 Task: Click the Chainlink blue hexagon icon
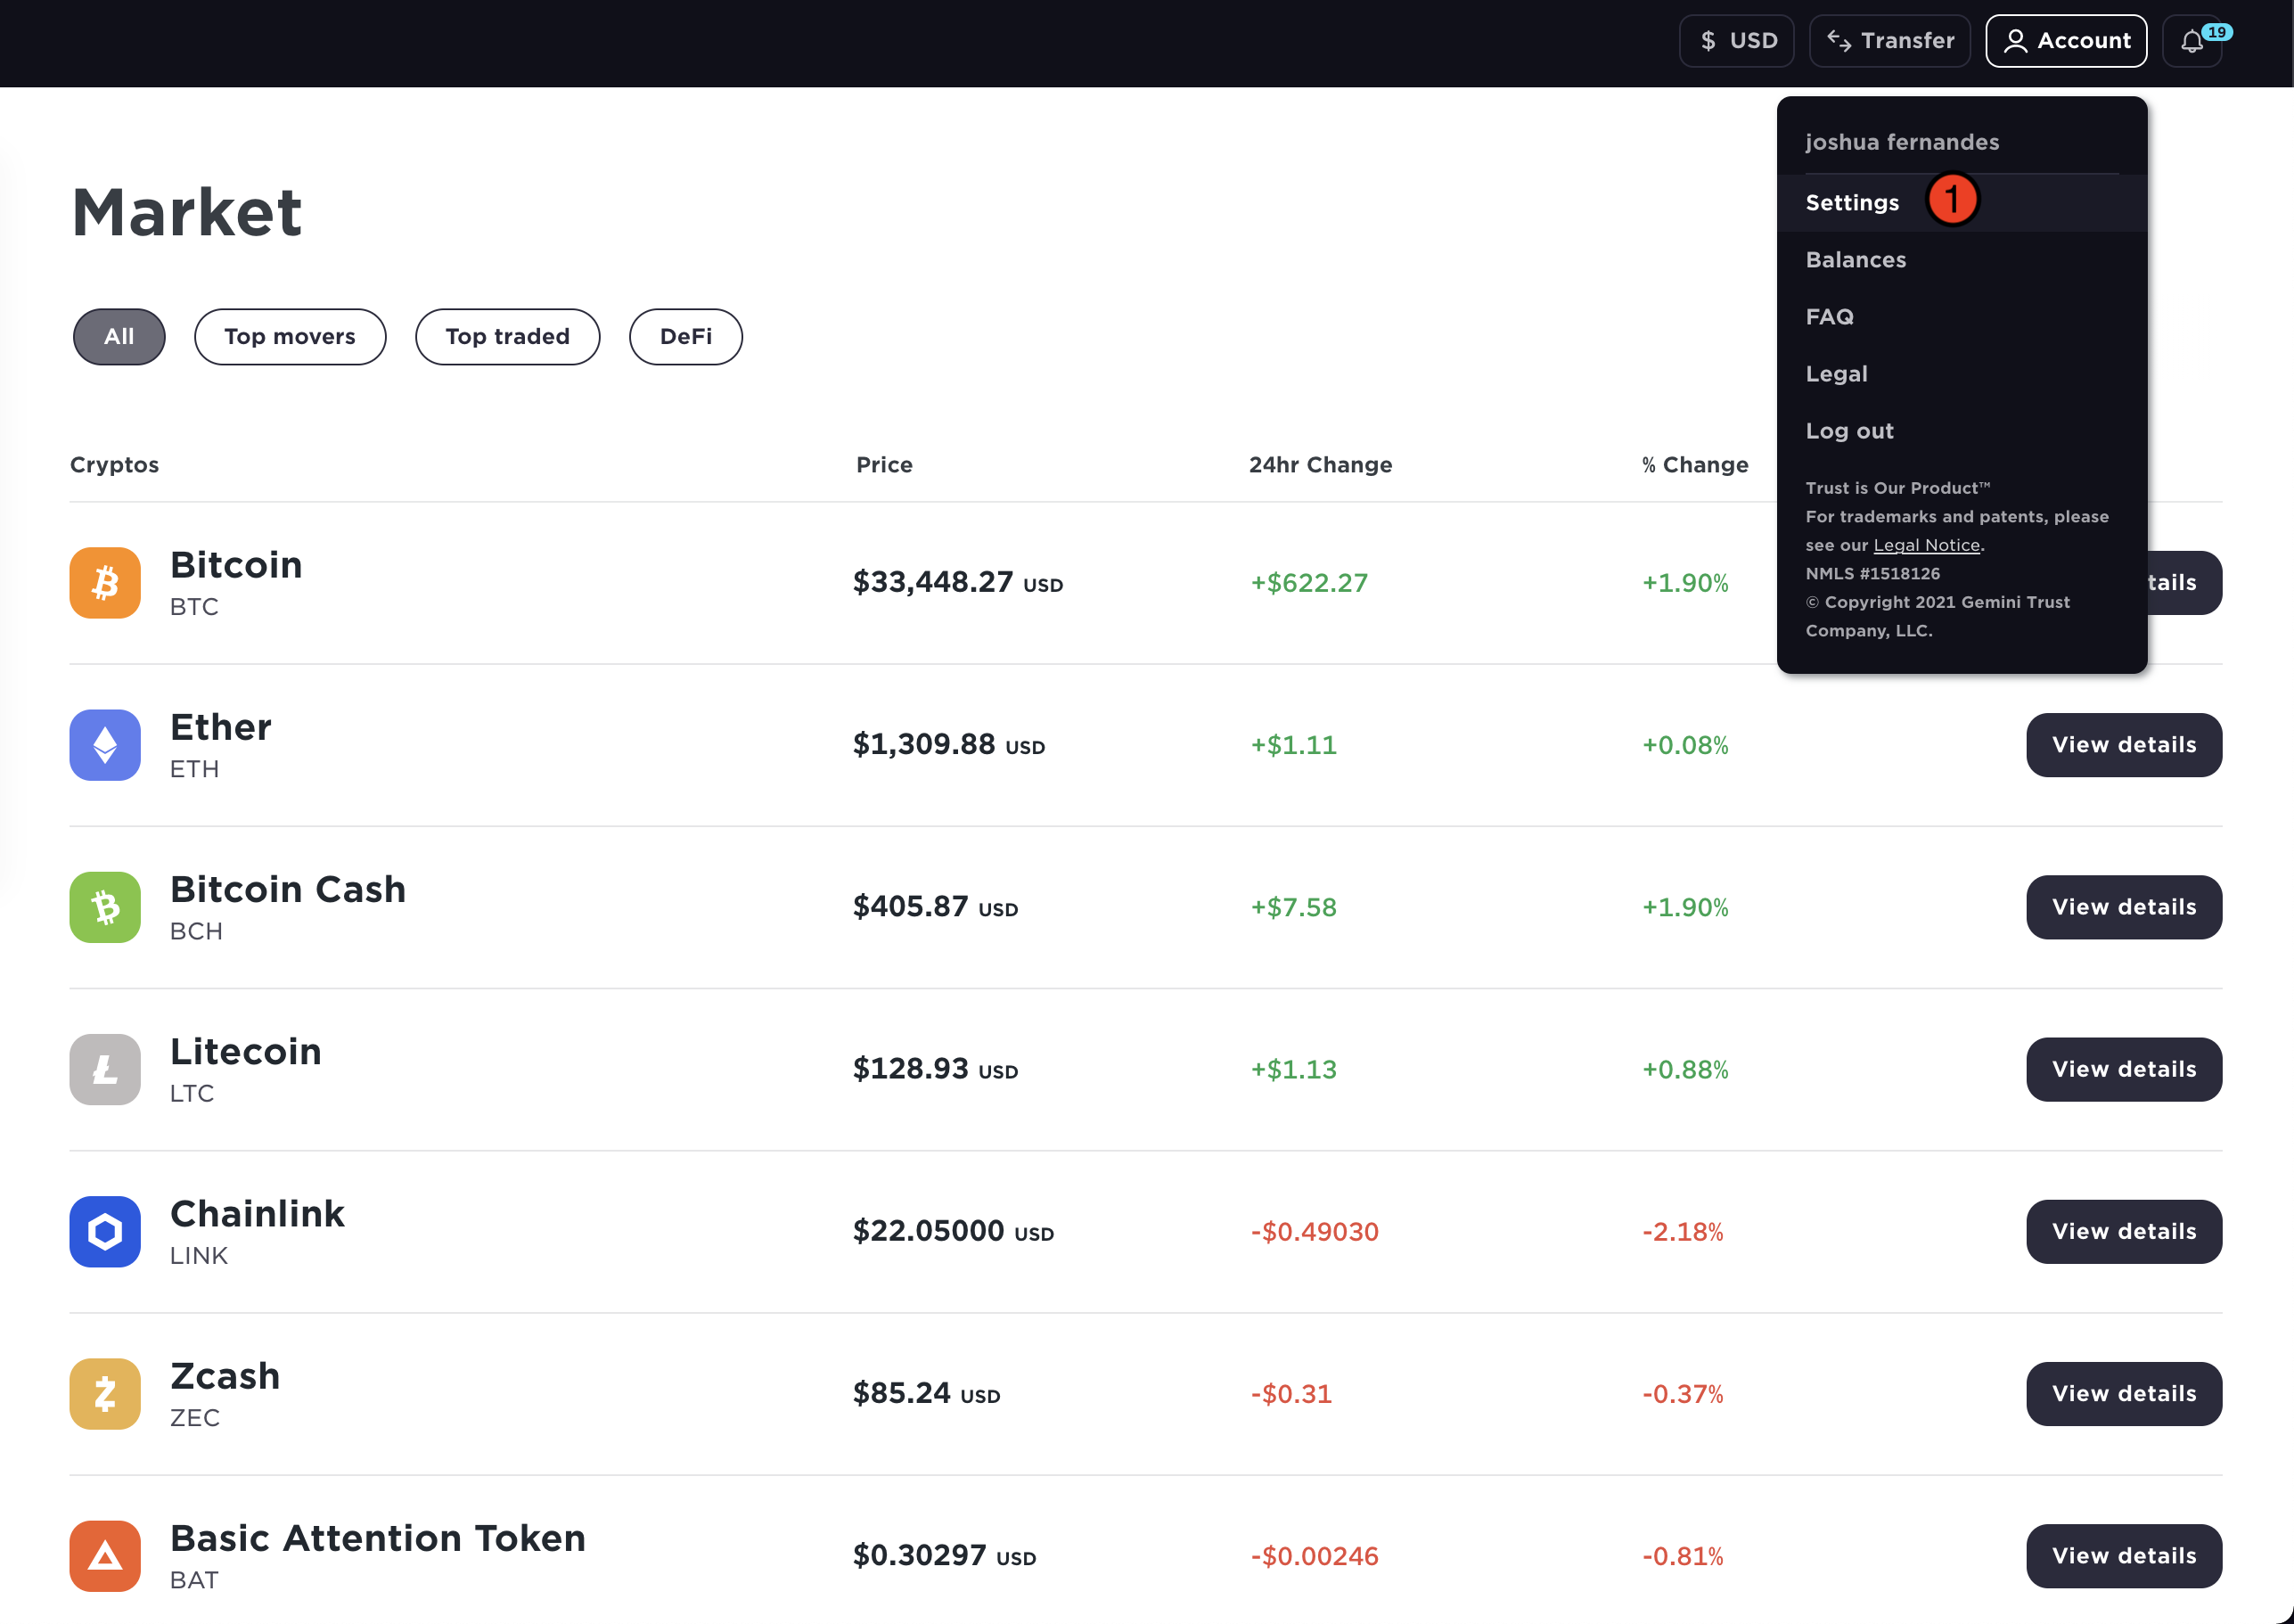(x=105, y=1231)
